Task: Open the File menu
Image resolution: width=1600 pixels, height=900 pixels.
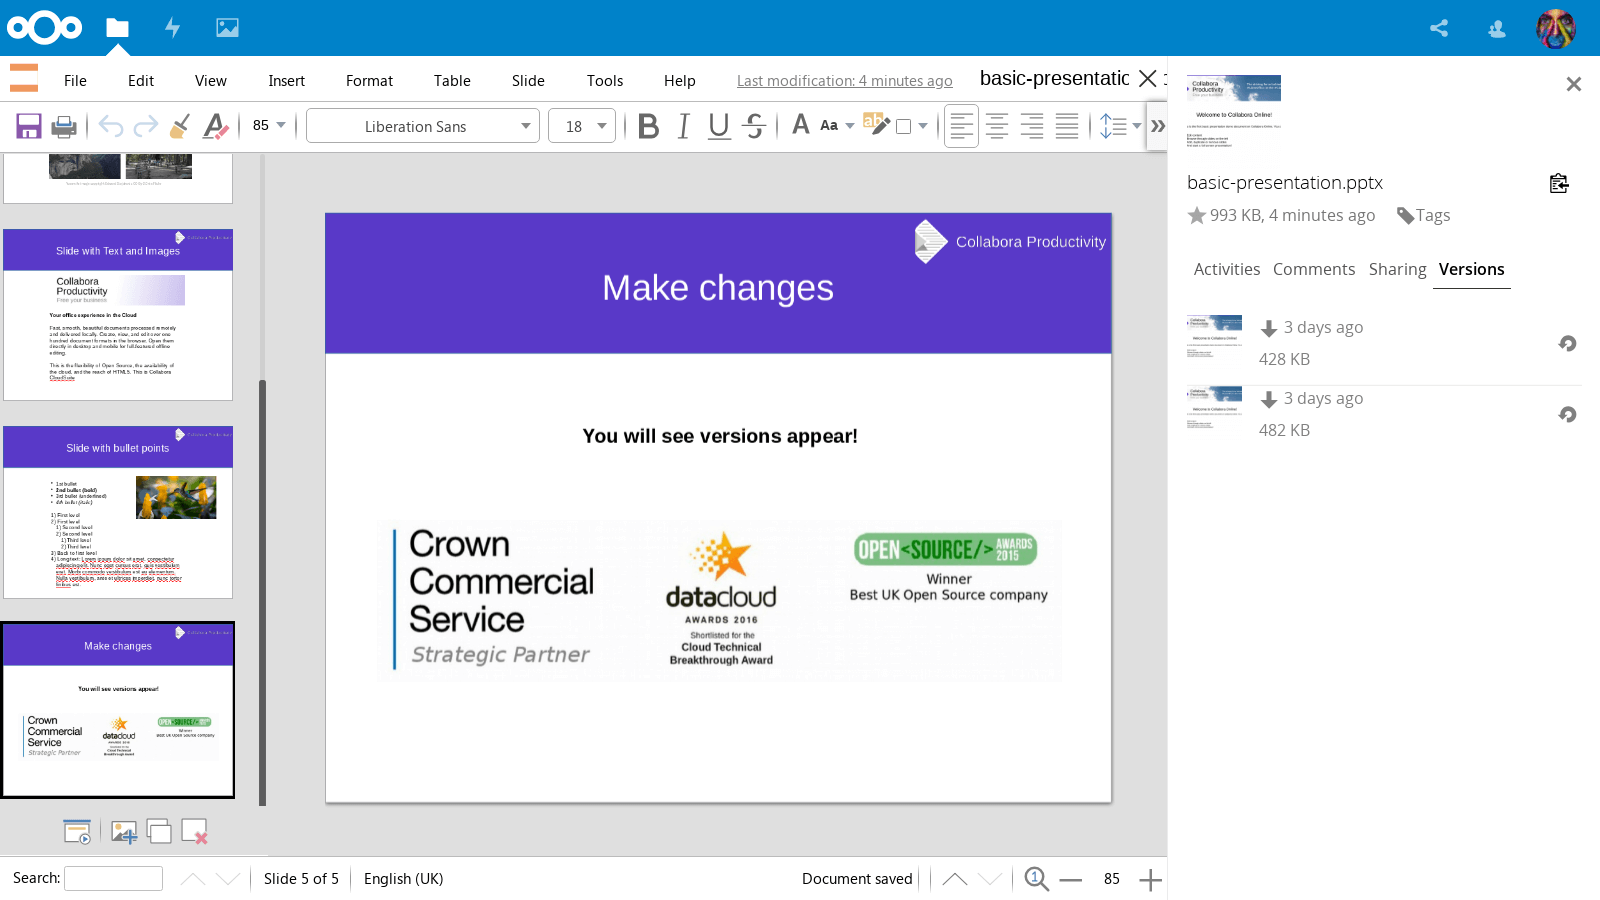Action: 75,81
